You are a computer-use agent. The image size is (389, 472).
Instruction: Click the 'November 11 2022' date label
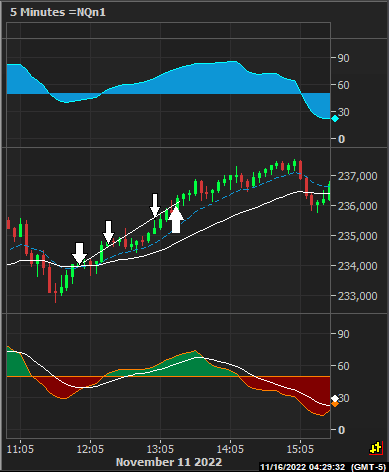169,462
